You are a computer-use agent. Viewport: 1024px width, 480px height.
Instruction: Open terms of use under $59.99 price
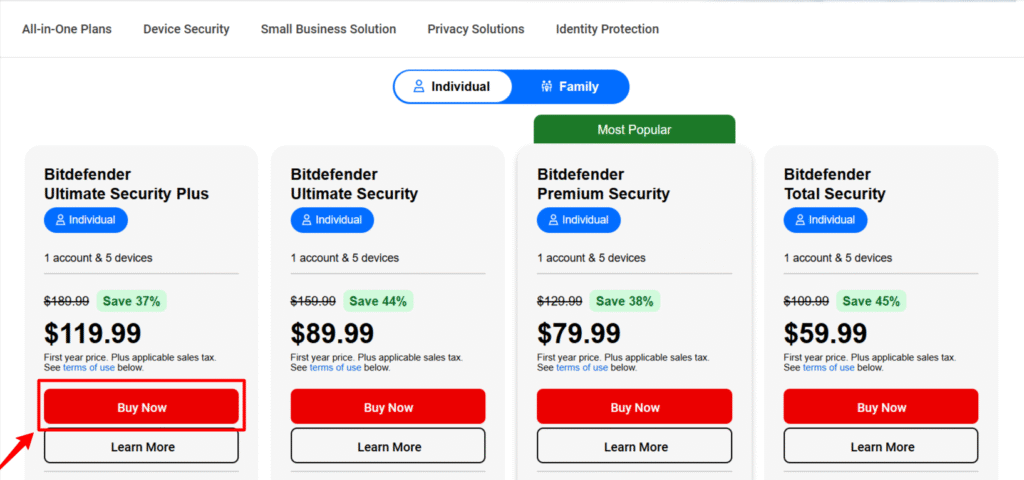(x=829, y=368)
